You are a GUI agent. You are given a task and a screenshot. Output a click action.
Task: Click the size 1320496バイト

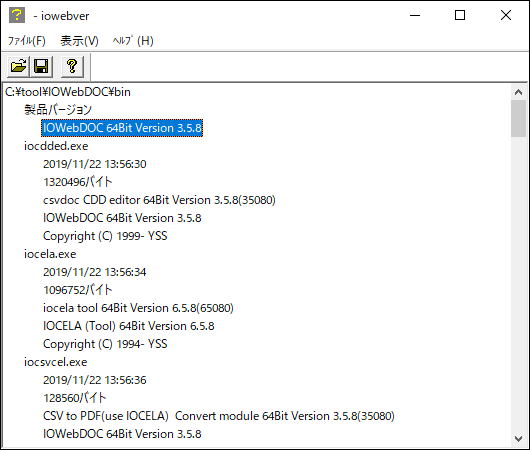[77, 182]
